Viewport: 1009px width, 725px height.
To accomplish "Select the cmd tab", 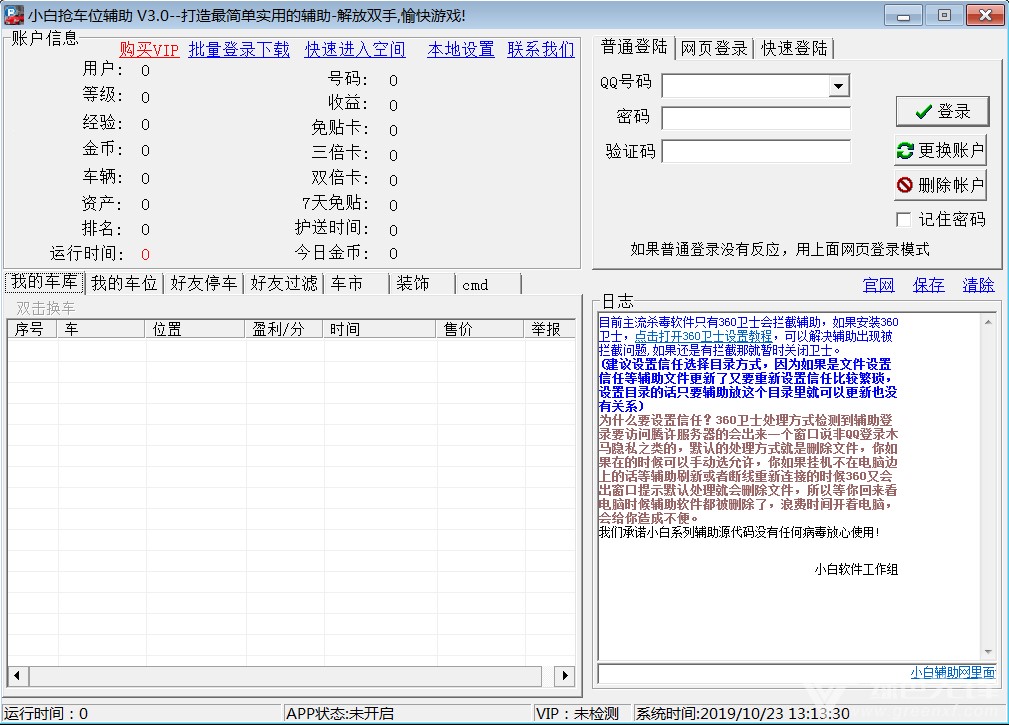I will (x=488, y=284).
